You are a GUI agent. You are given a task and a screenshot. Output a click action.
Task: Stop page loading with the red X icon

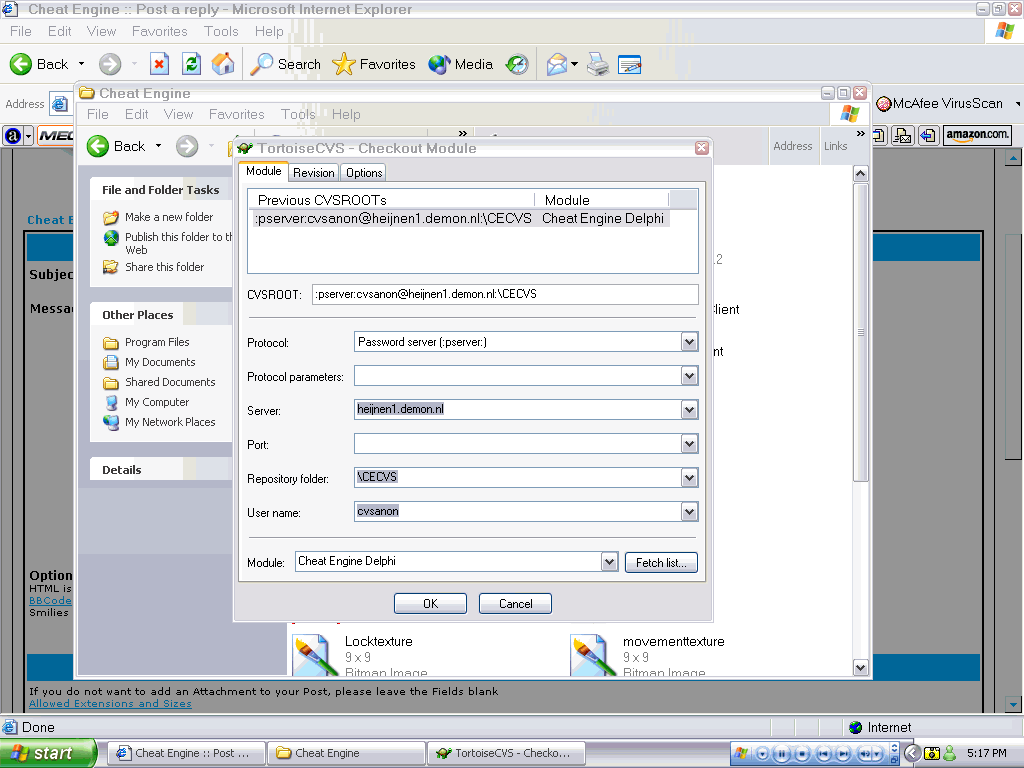pyautogui.click(x=159, y=64)
